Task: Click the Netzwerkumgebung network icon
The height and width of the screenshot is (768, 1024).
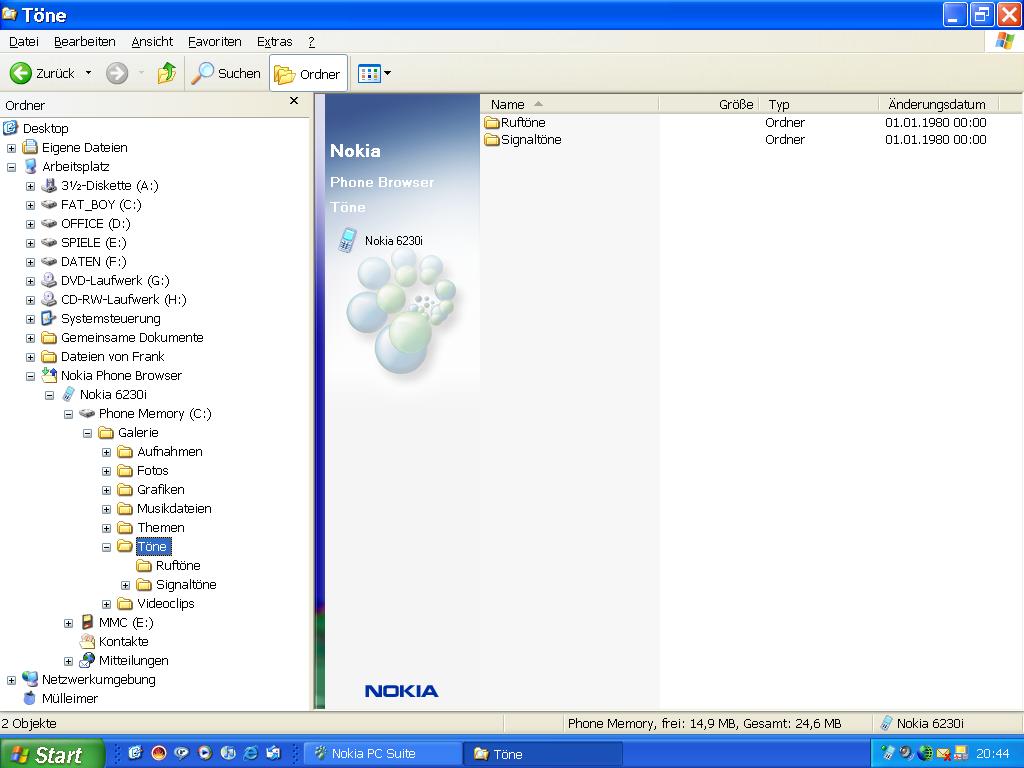Action: [30, 679]
